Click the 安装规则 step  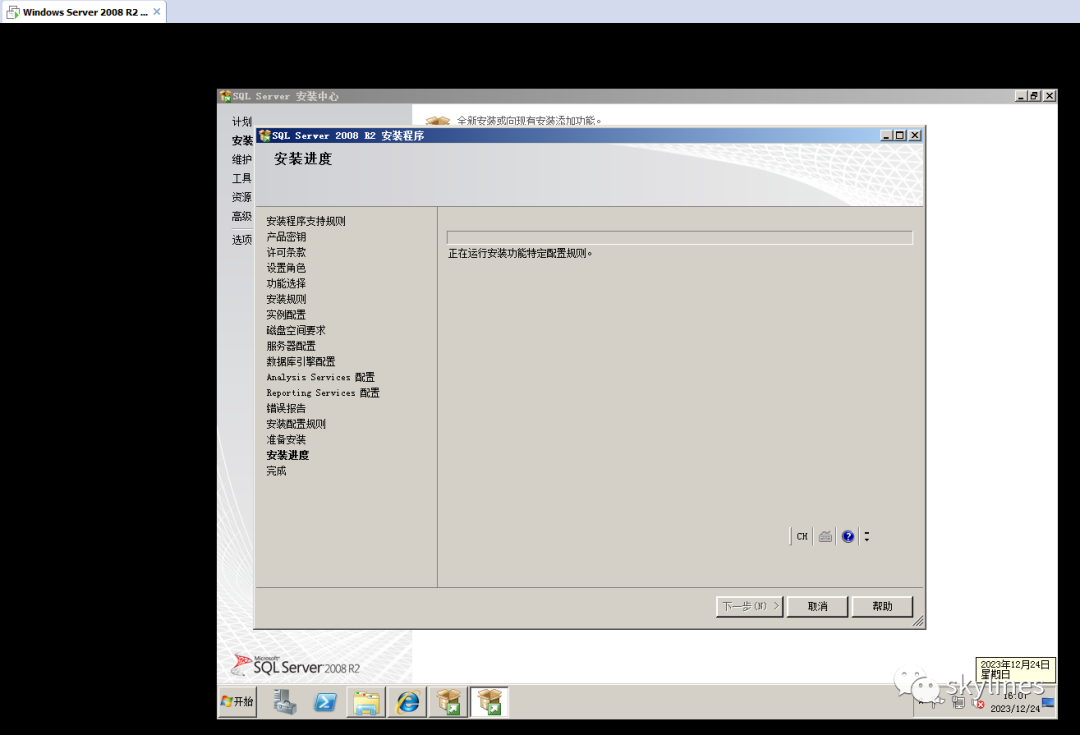(x=286, y=299)
